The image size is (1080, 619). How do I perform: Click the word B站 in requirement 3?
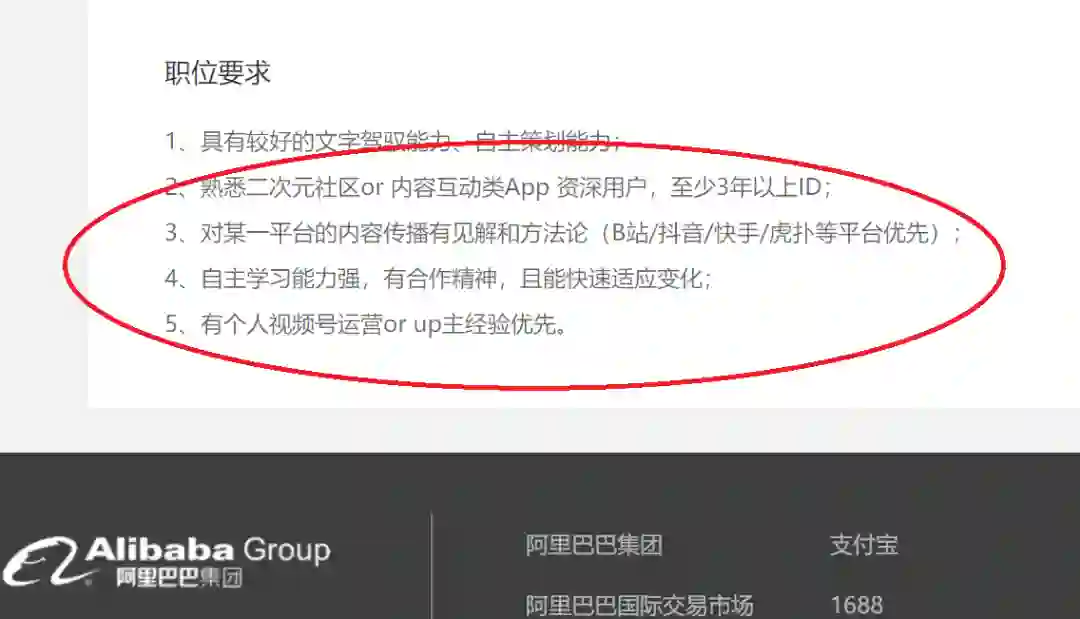point(630,233)
